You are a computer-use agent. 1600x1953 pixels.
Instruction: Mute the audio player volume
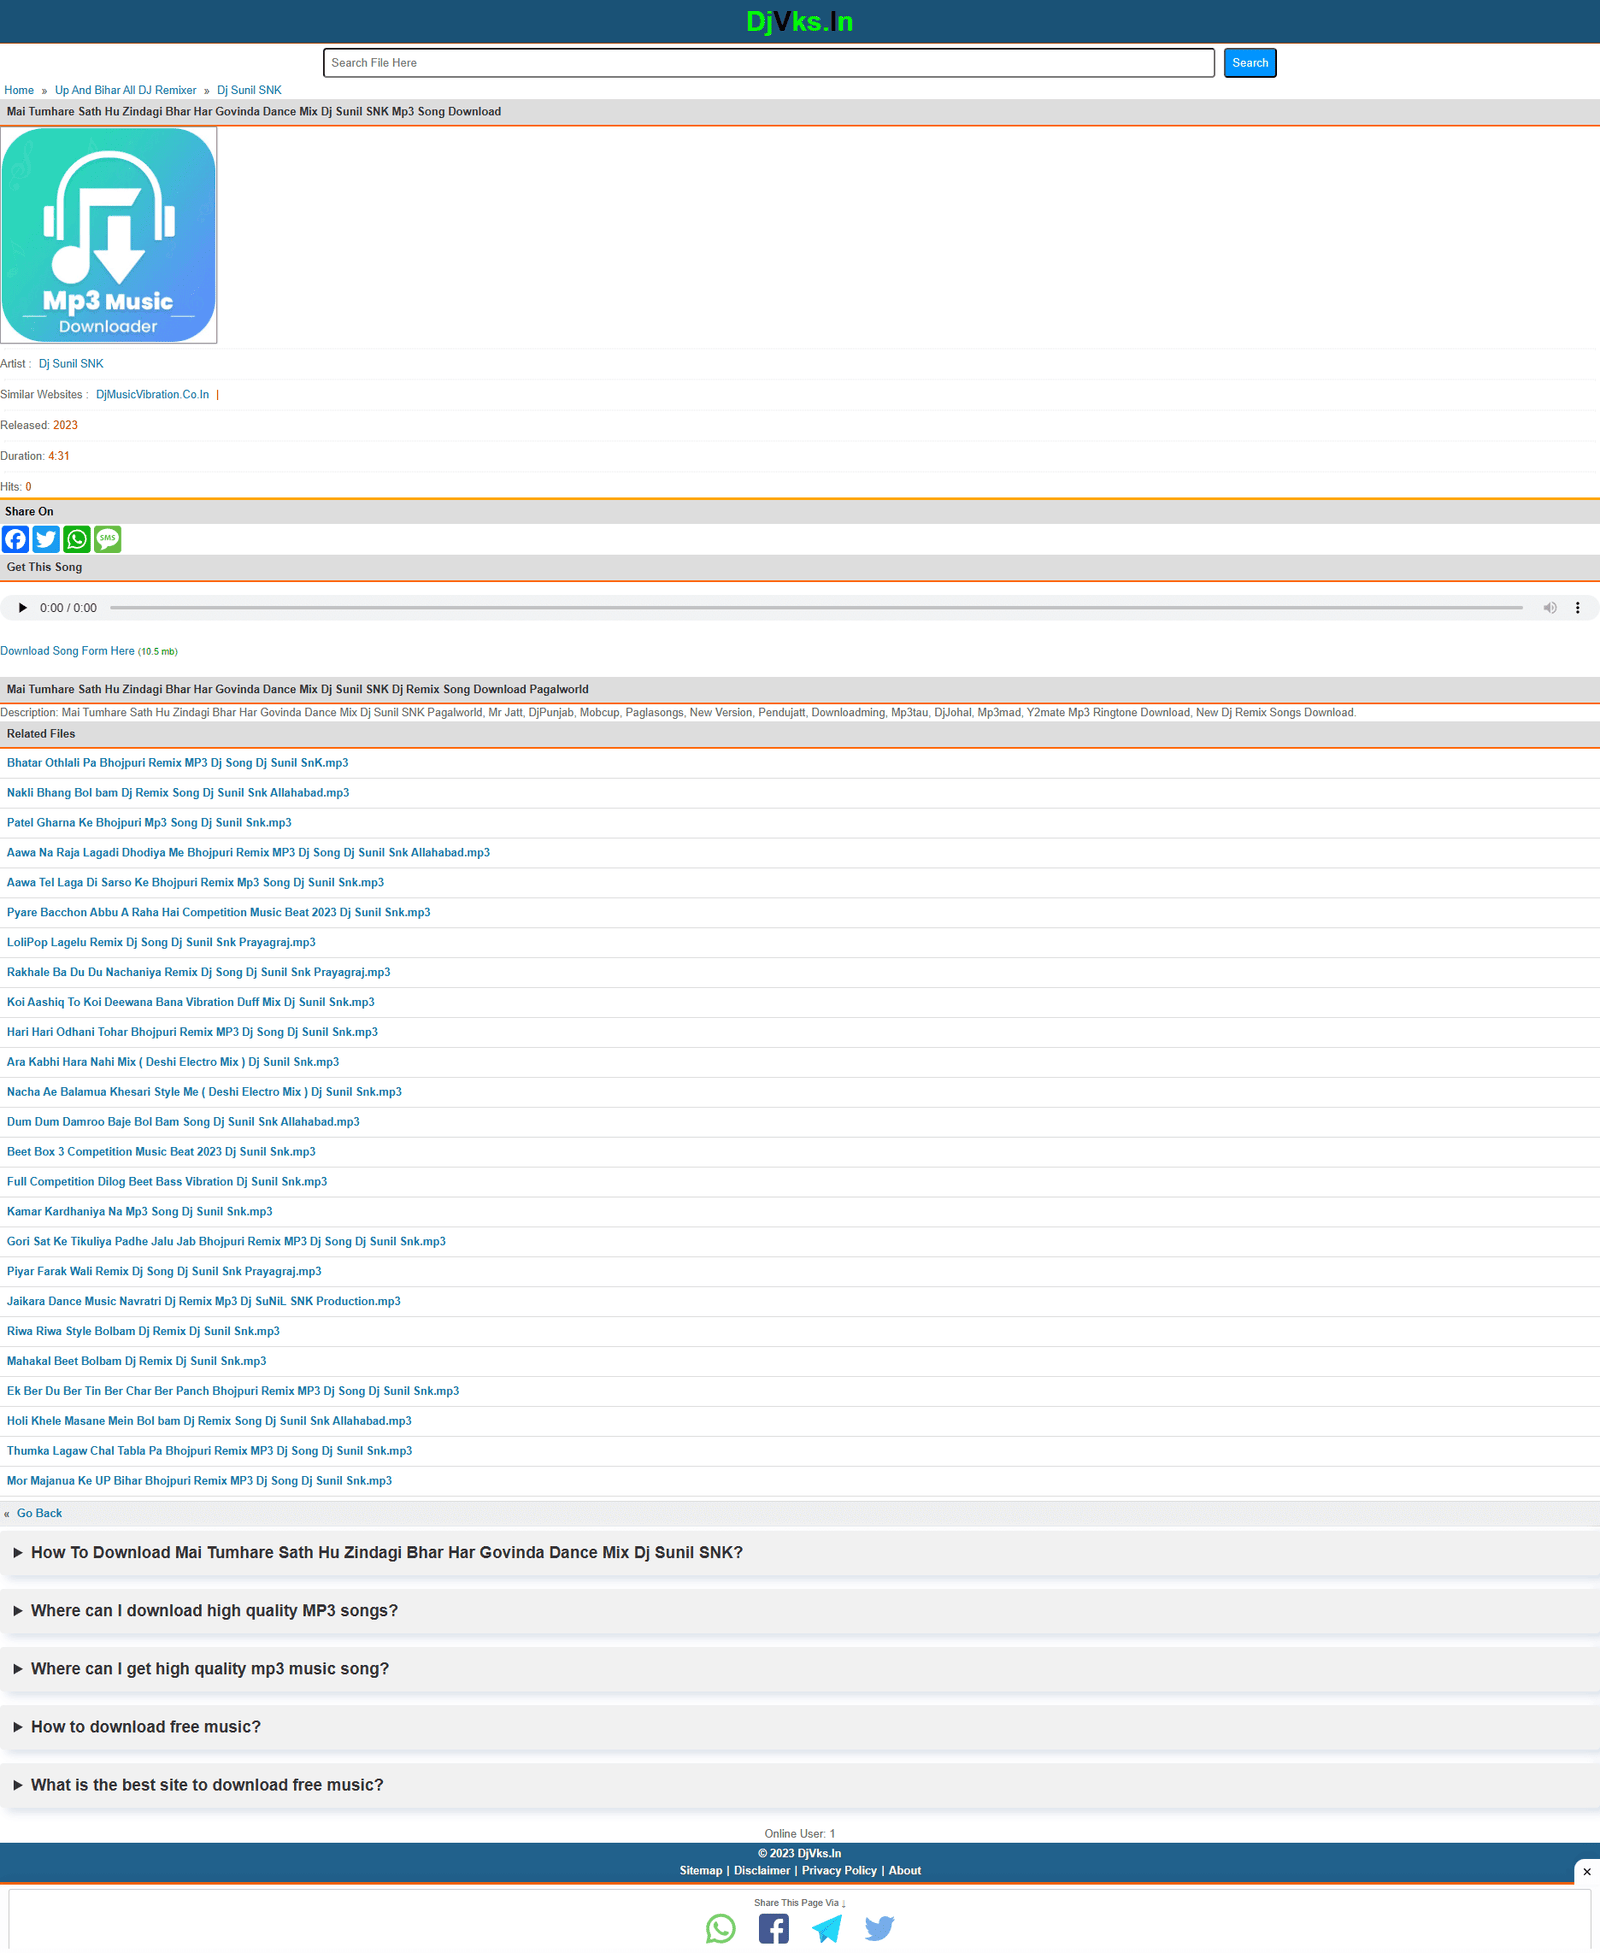click(x=1550, y=607)
